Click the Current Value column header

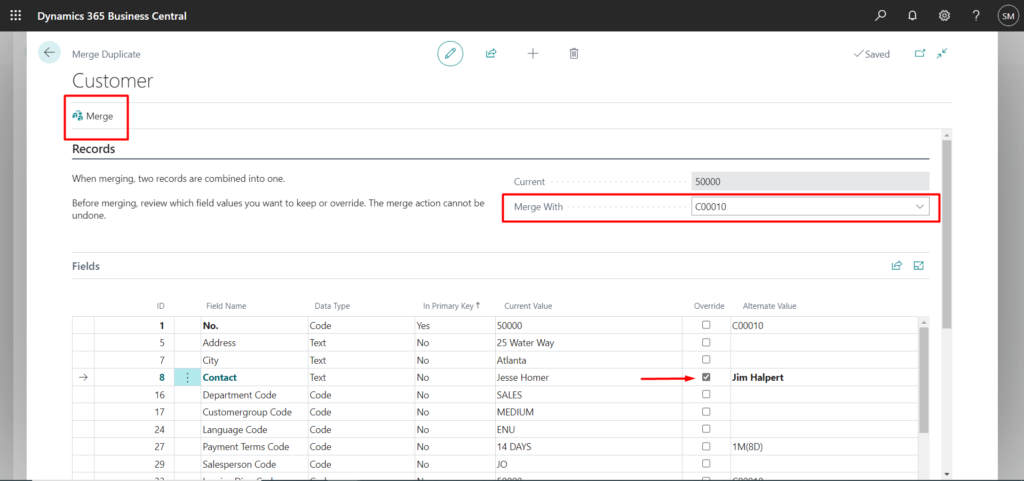pyautogui.click(x=528, y=305)
